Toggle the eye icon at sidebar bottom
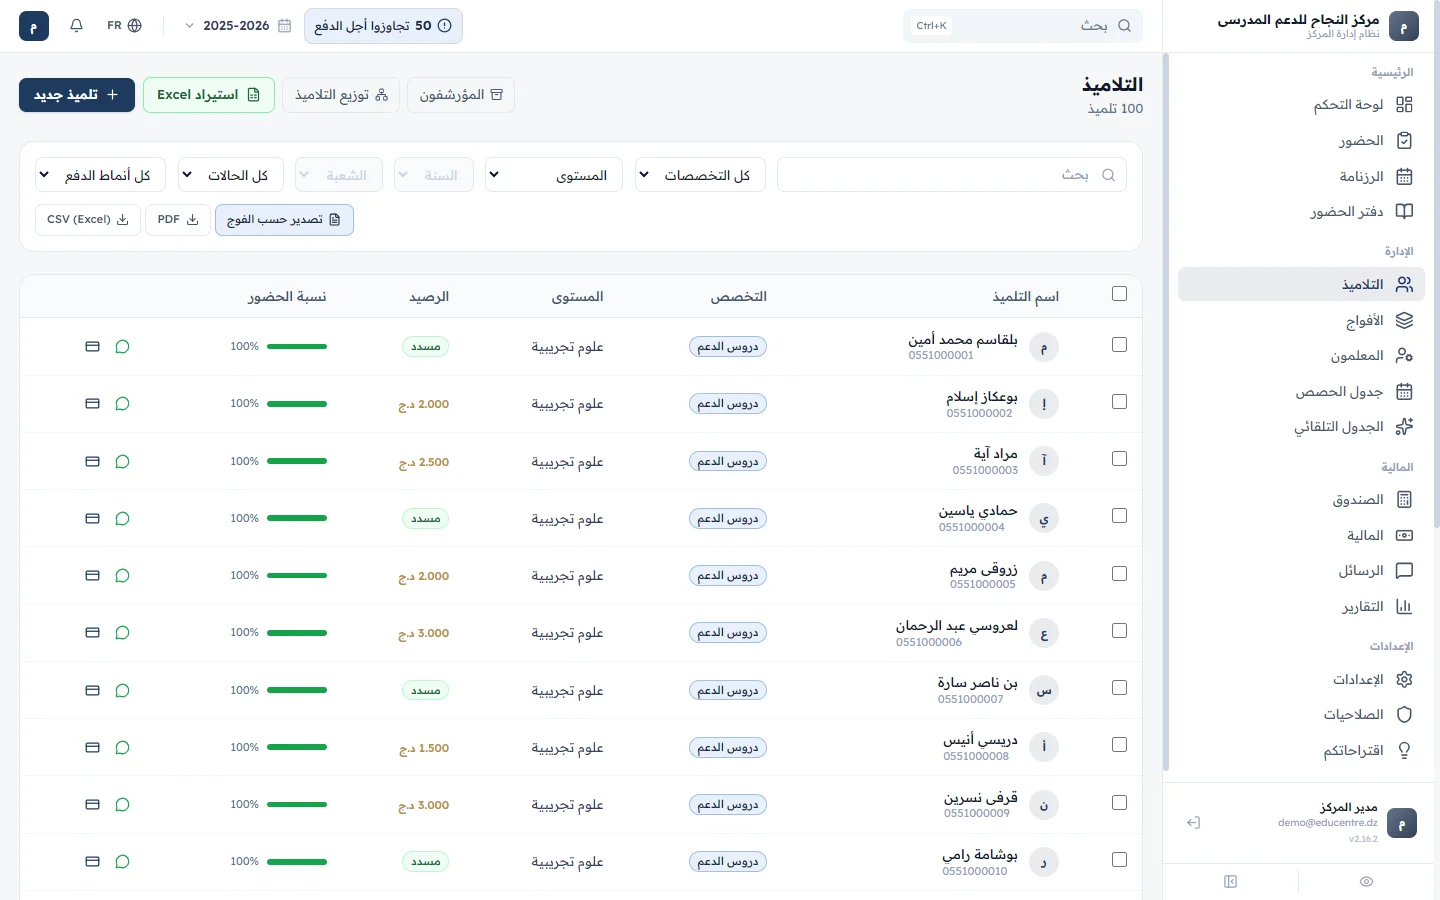This screenshot has height=900, width=1440. (1366, 881)
